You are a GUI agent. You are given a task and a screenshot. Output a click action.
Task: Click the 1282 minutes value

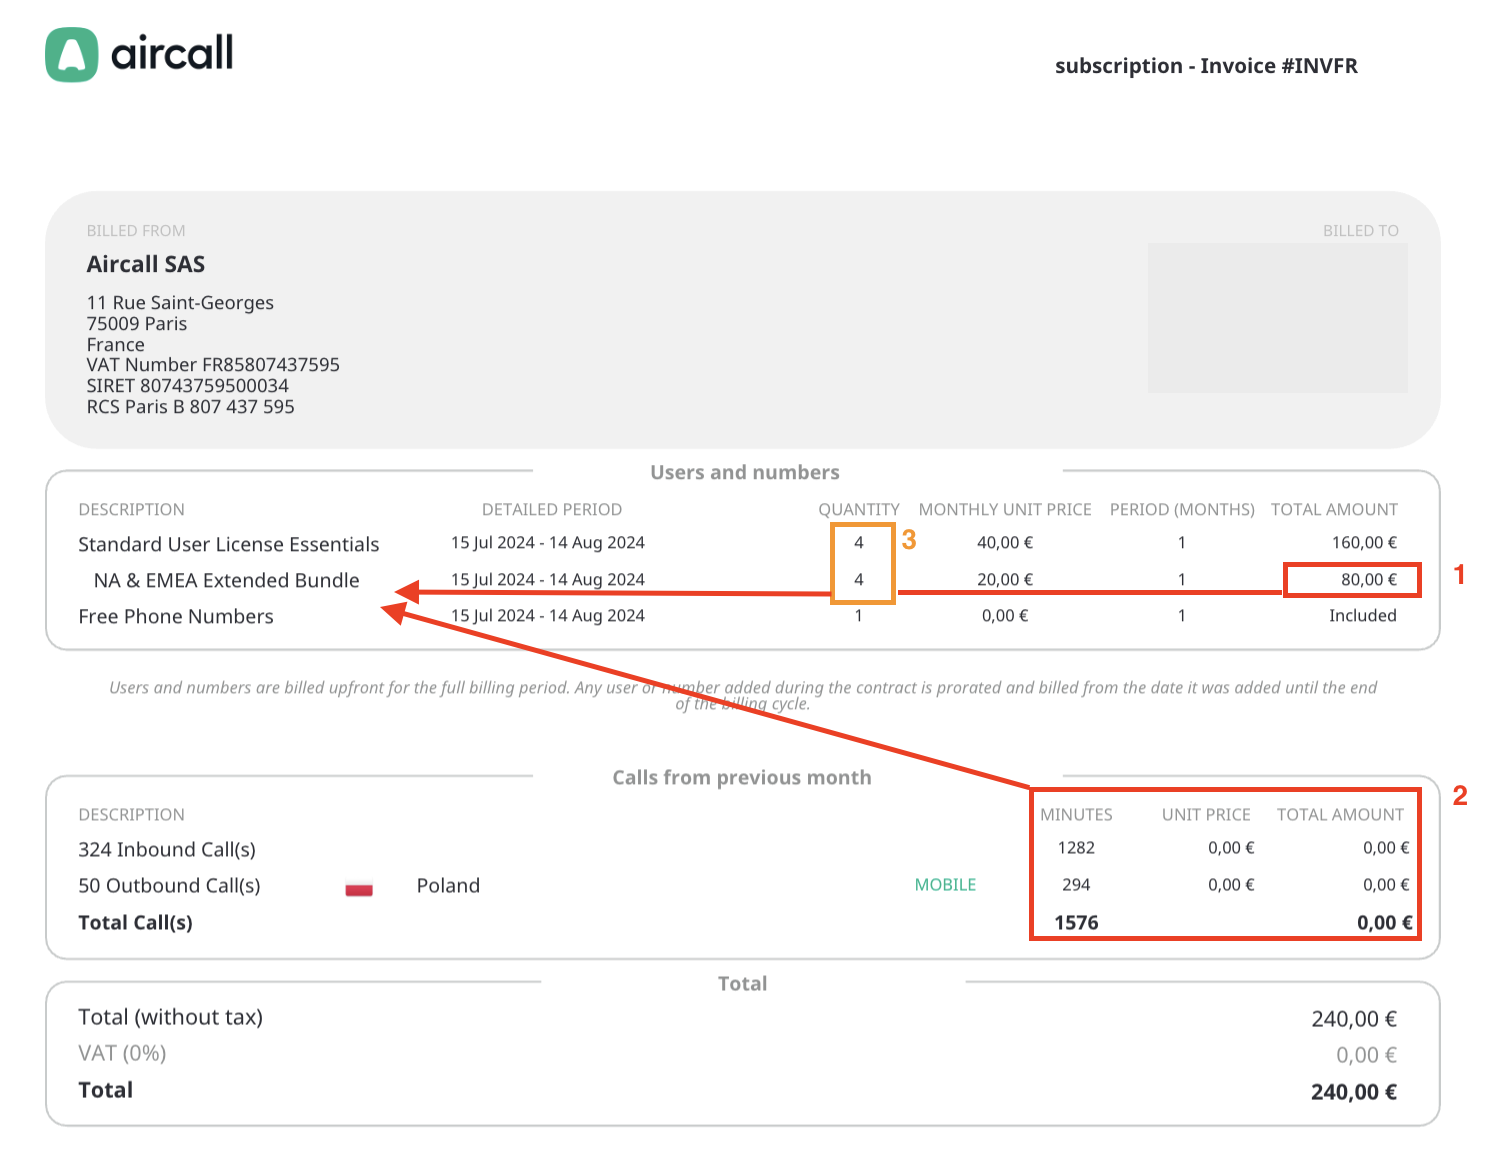coord(1076,848)
